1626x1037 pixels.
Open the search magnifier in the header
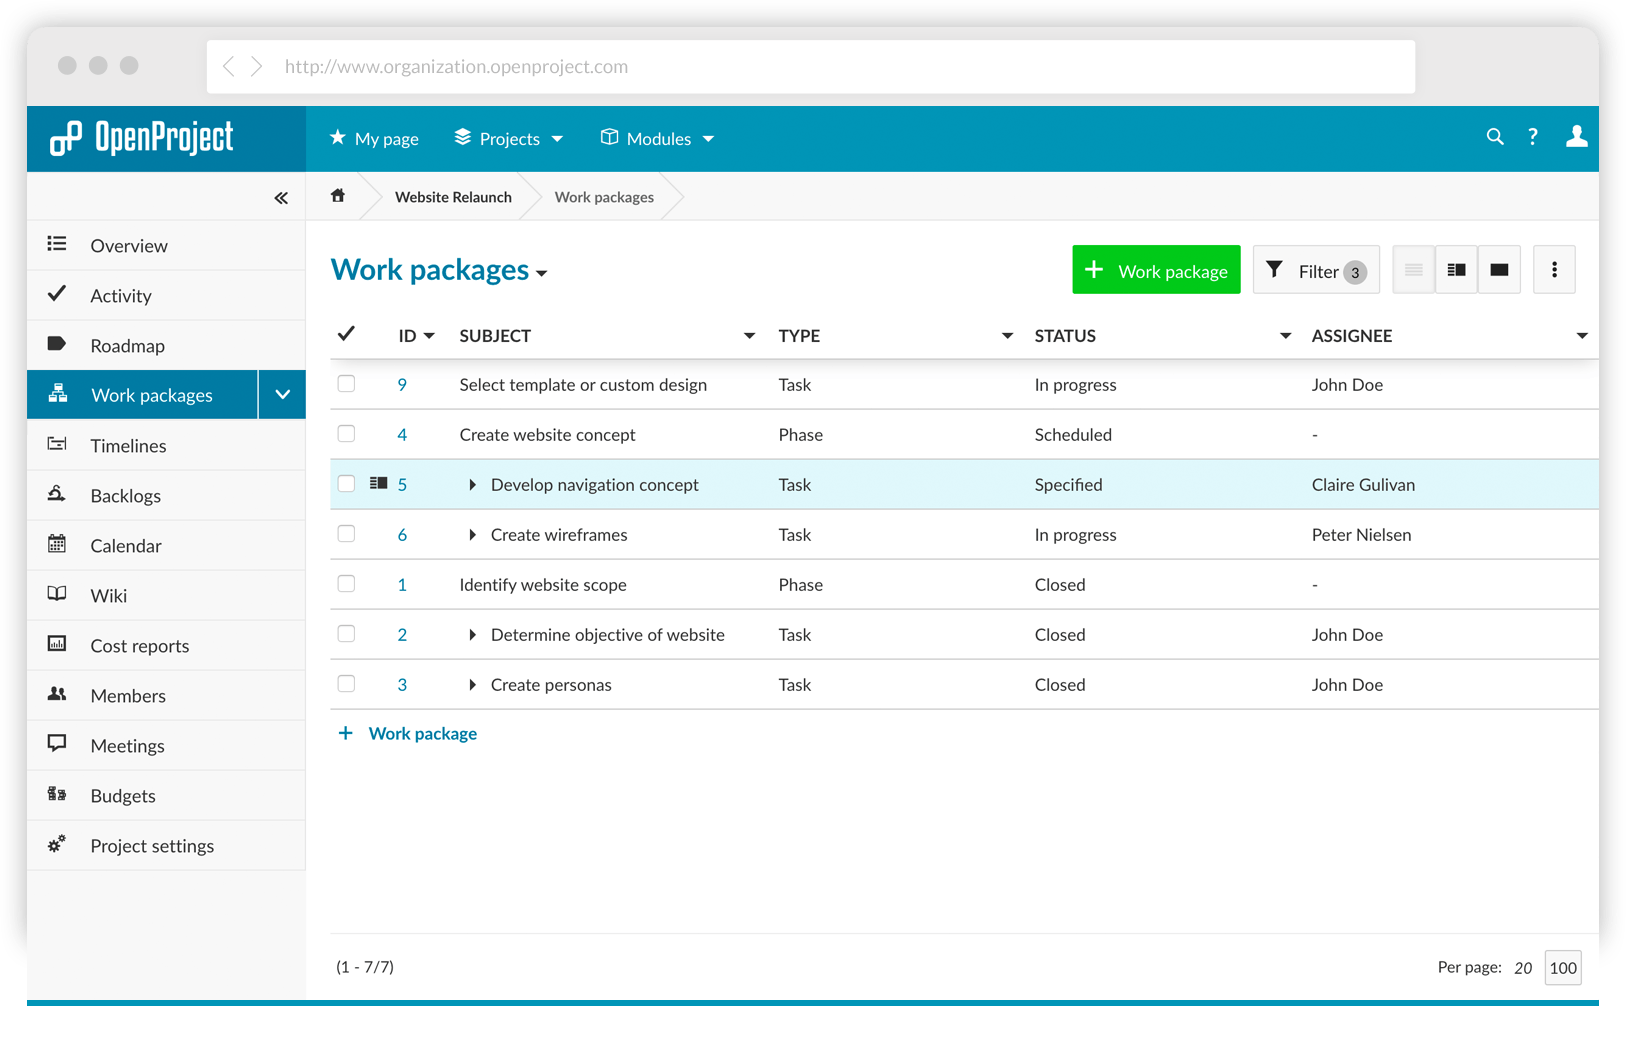tap(1495, 137)
